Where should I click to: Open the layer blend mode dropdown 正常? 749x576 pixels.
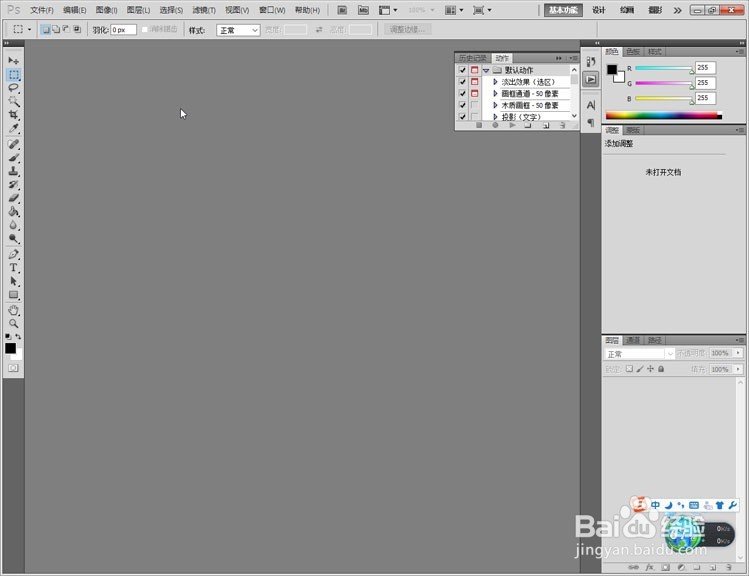coord(639,354)
